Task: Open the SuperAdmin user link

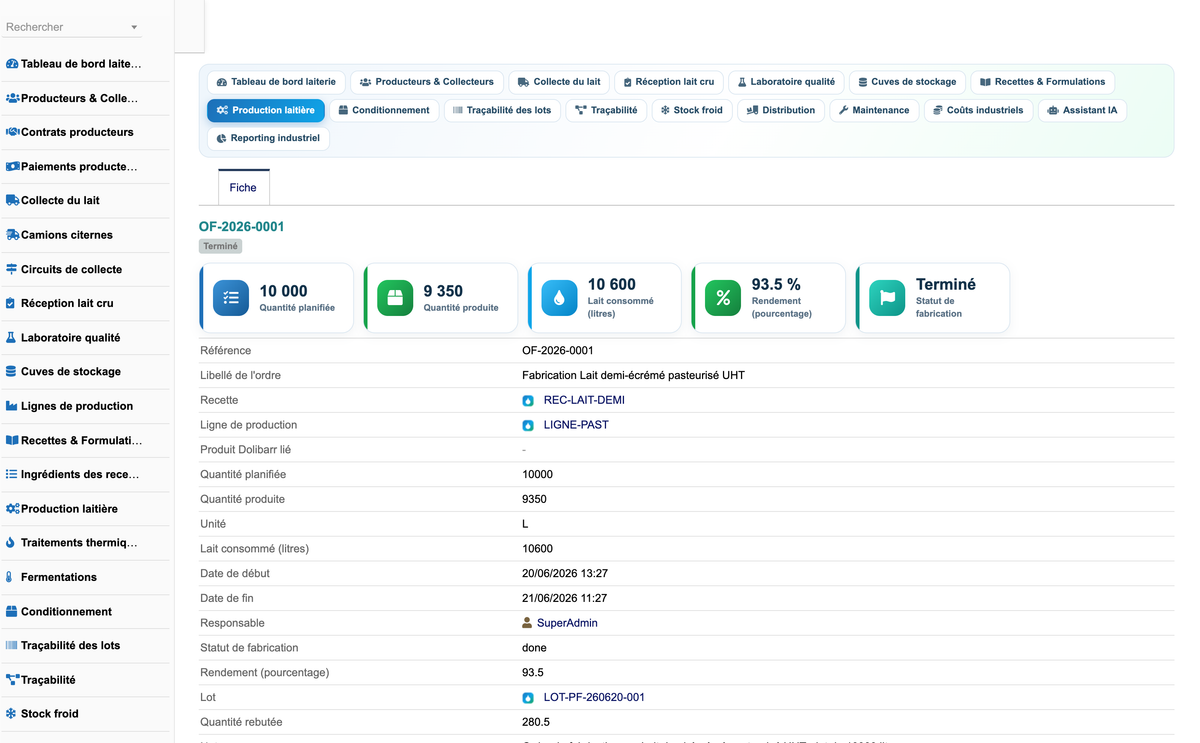Action: coord(567,623)
